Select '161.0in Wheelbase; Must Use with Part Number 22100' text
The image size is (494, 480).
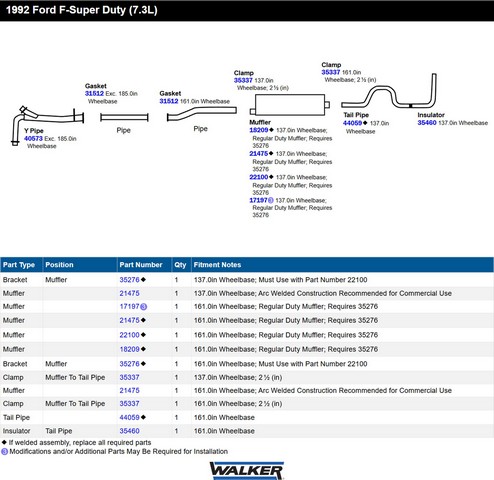point(280,364)
